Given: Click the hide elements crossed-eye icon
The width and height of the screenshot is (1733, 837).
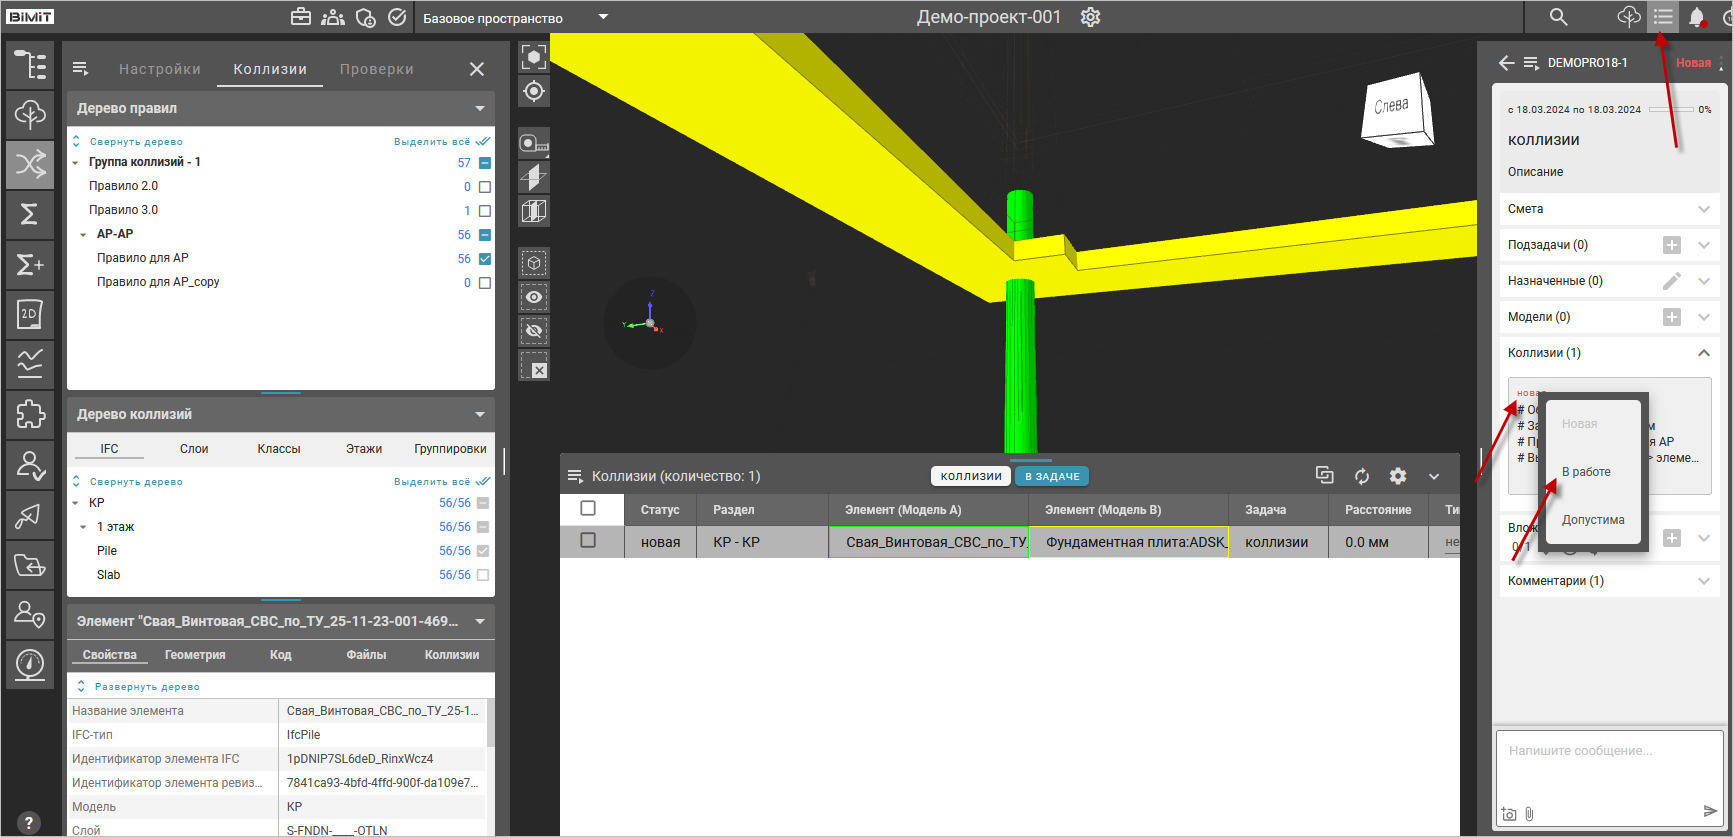Looking at the screenshot, I should pos(534,331).
